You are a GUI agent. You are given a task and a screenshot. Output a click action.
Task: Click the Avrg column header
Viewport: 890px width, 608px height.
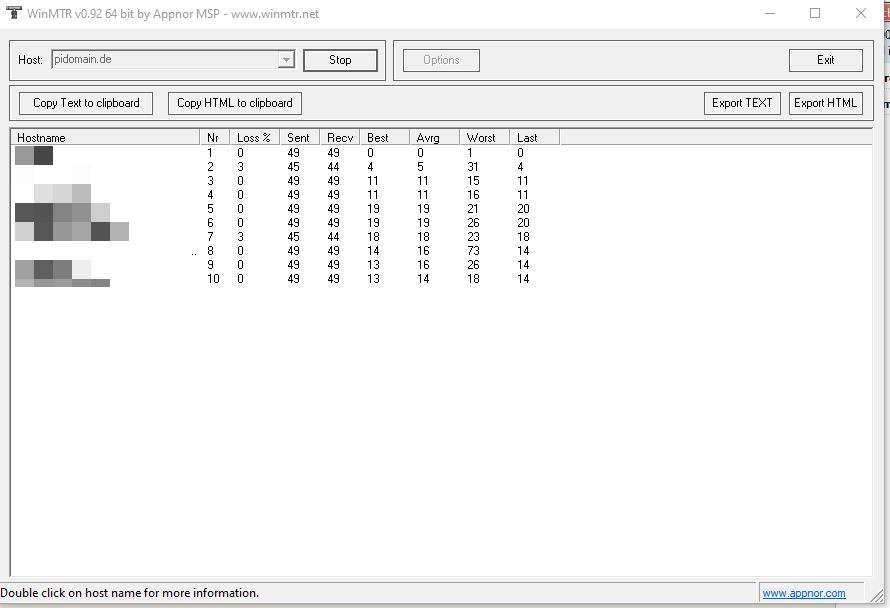point(434,138)
